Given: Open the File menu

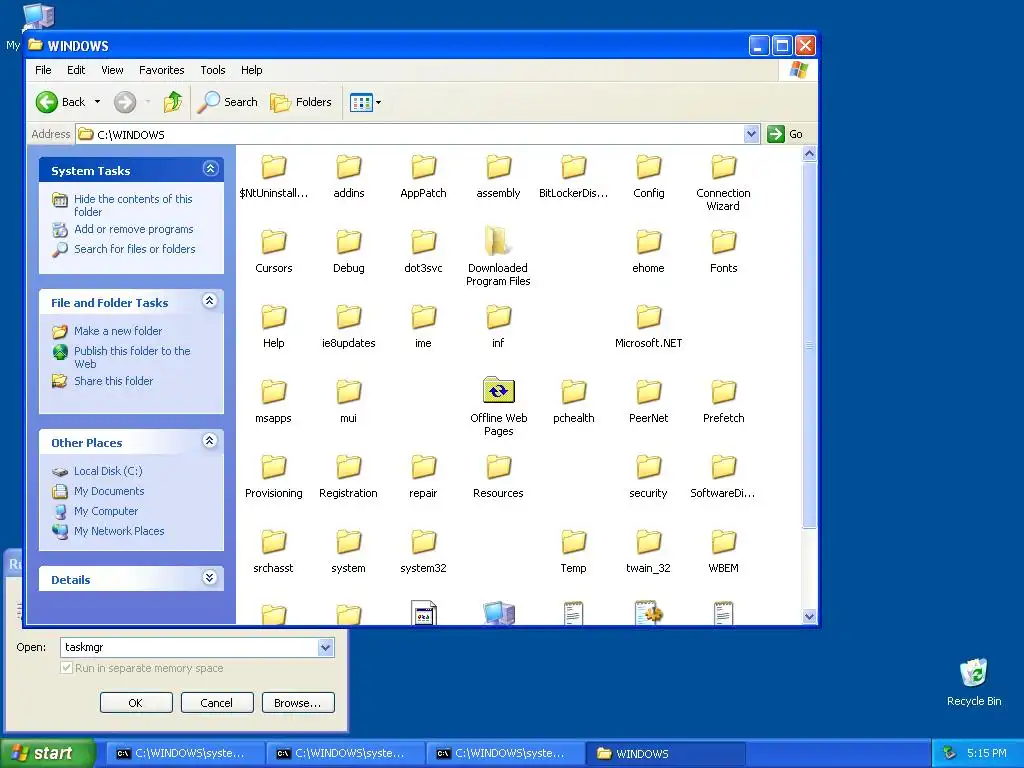Looking at the screenshot, I should tap(43, 70).
